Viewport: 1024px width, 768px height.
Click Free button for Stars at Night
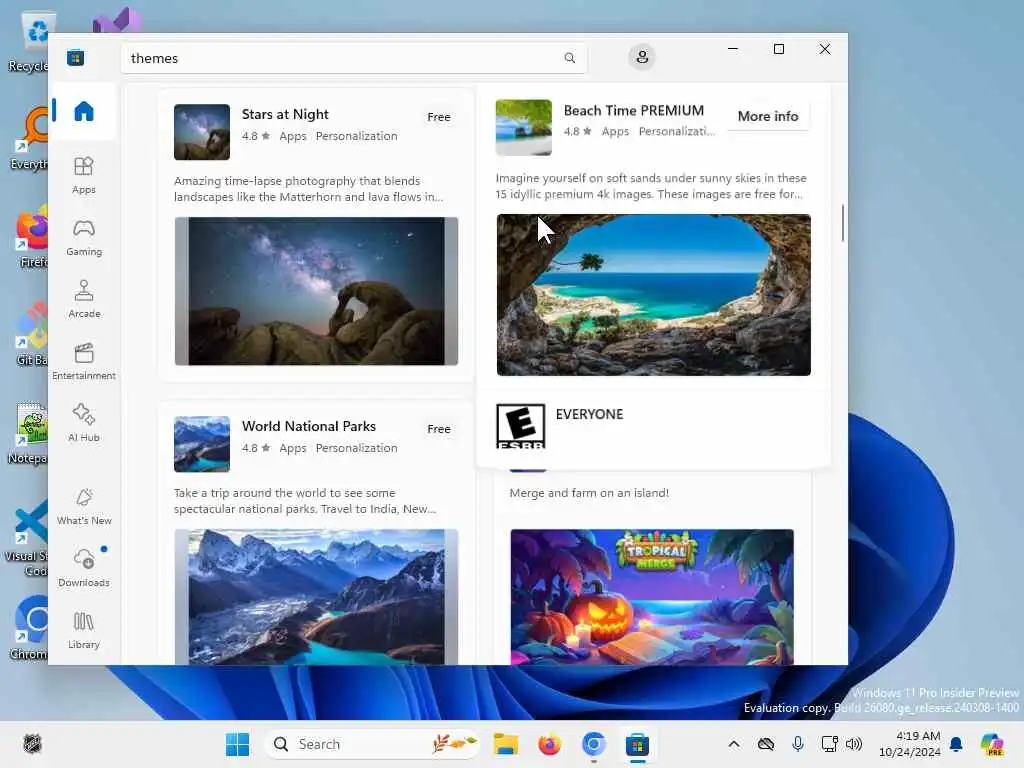click(x=439, y=117)
